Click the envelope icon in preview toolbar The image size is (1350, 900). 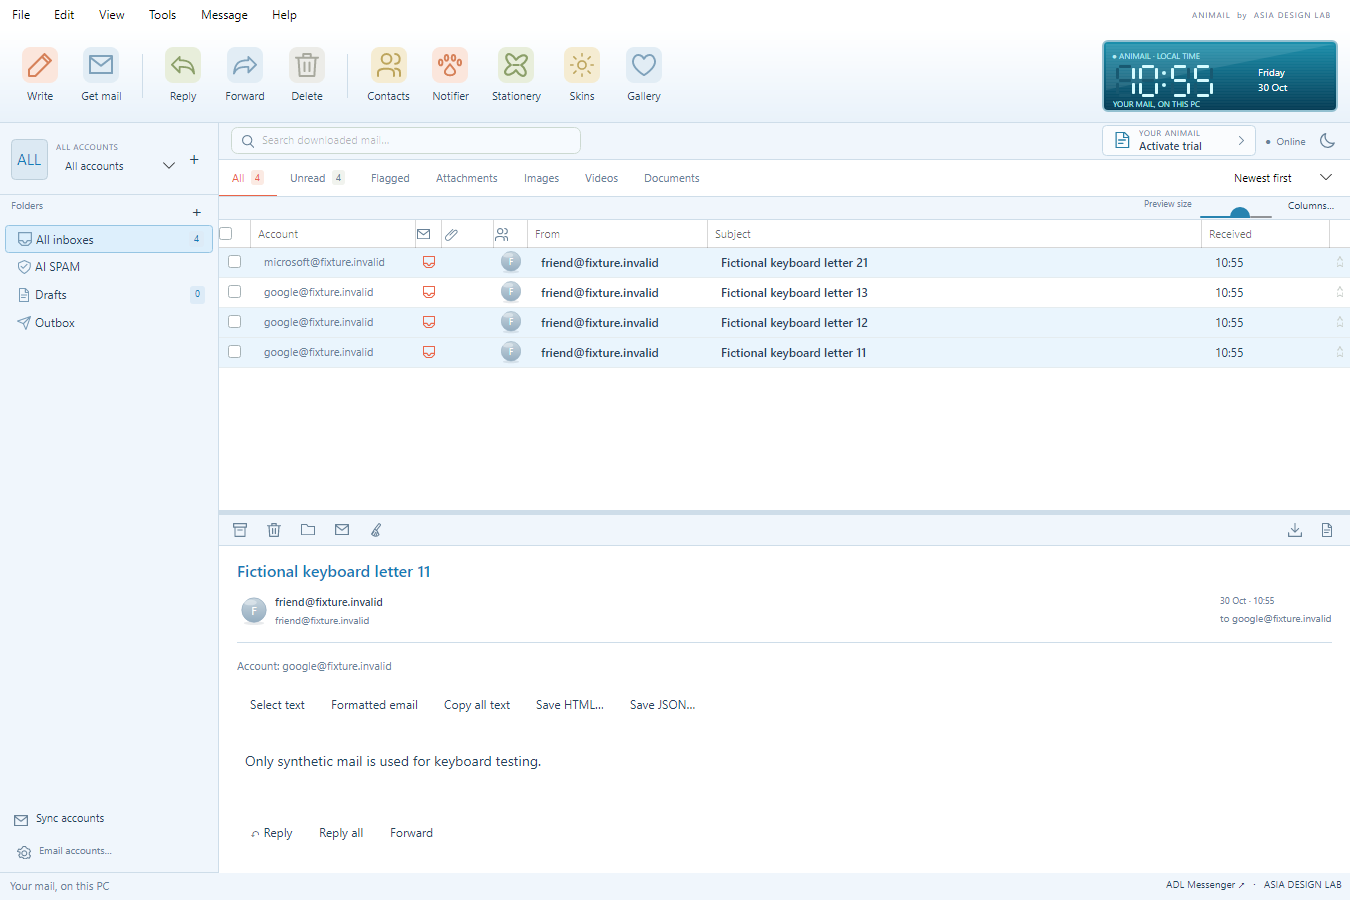[342, 530]
